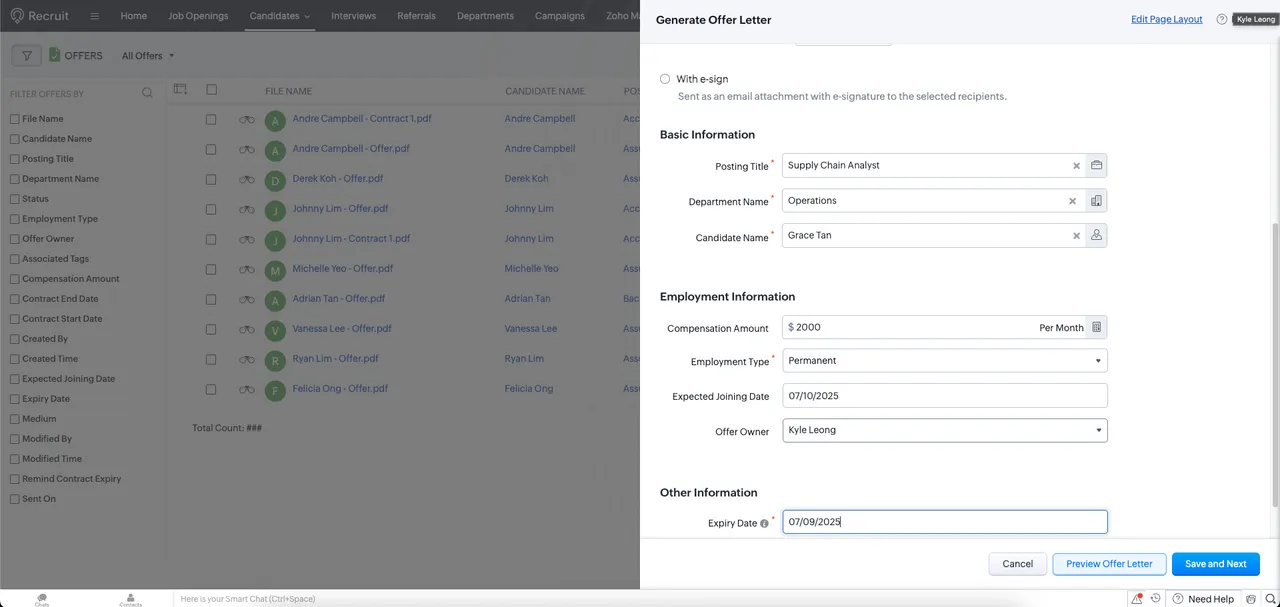Preview Felicia Ong - Offer.pdf with glasses icon

pyautogui.click(x=246, y=390)
